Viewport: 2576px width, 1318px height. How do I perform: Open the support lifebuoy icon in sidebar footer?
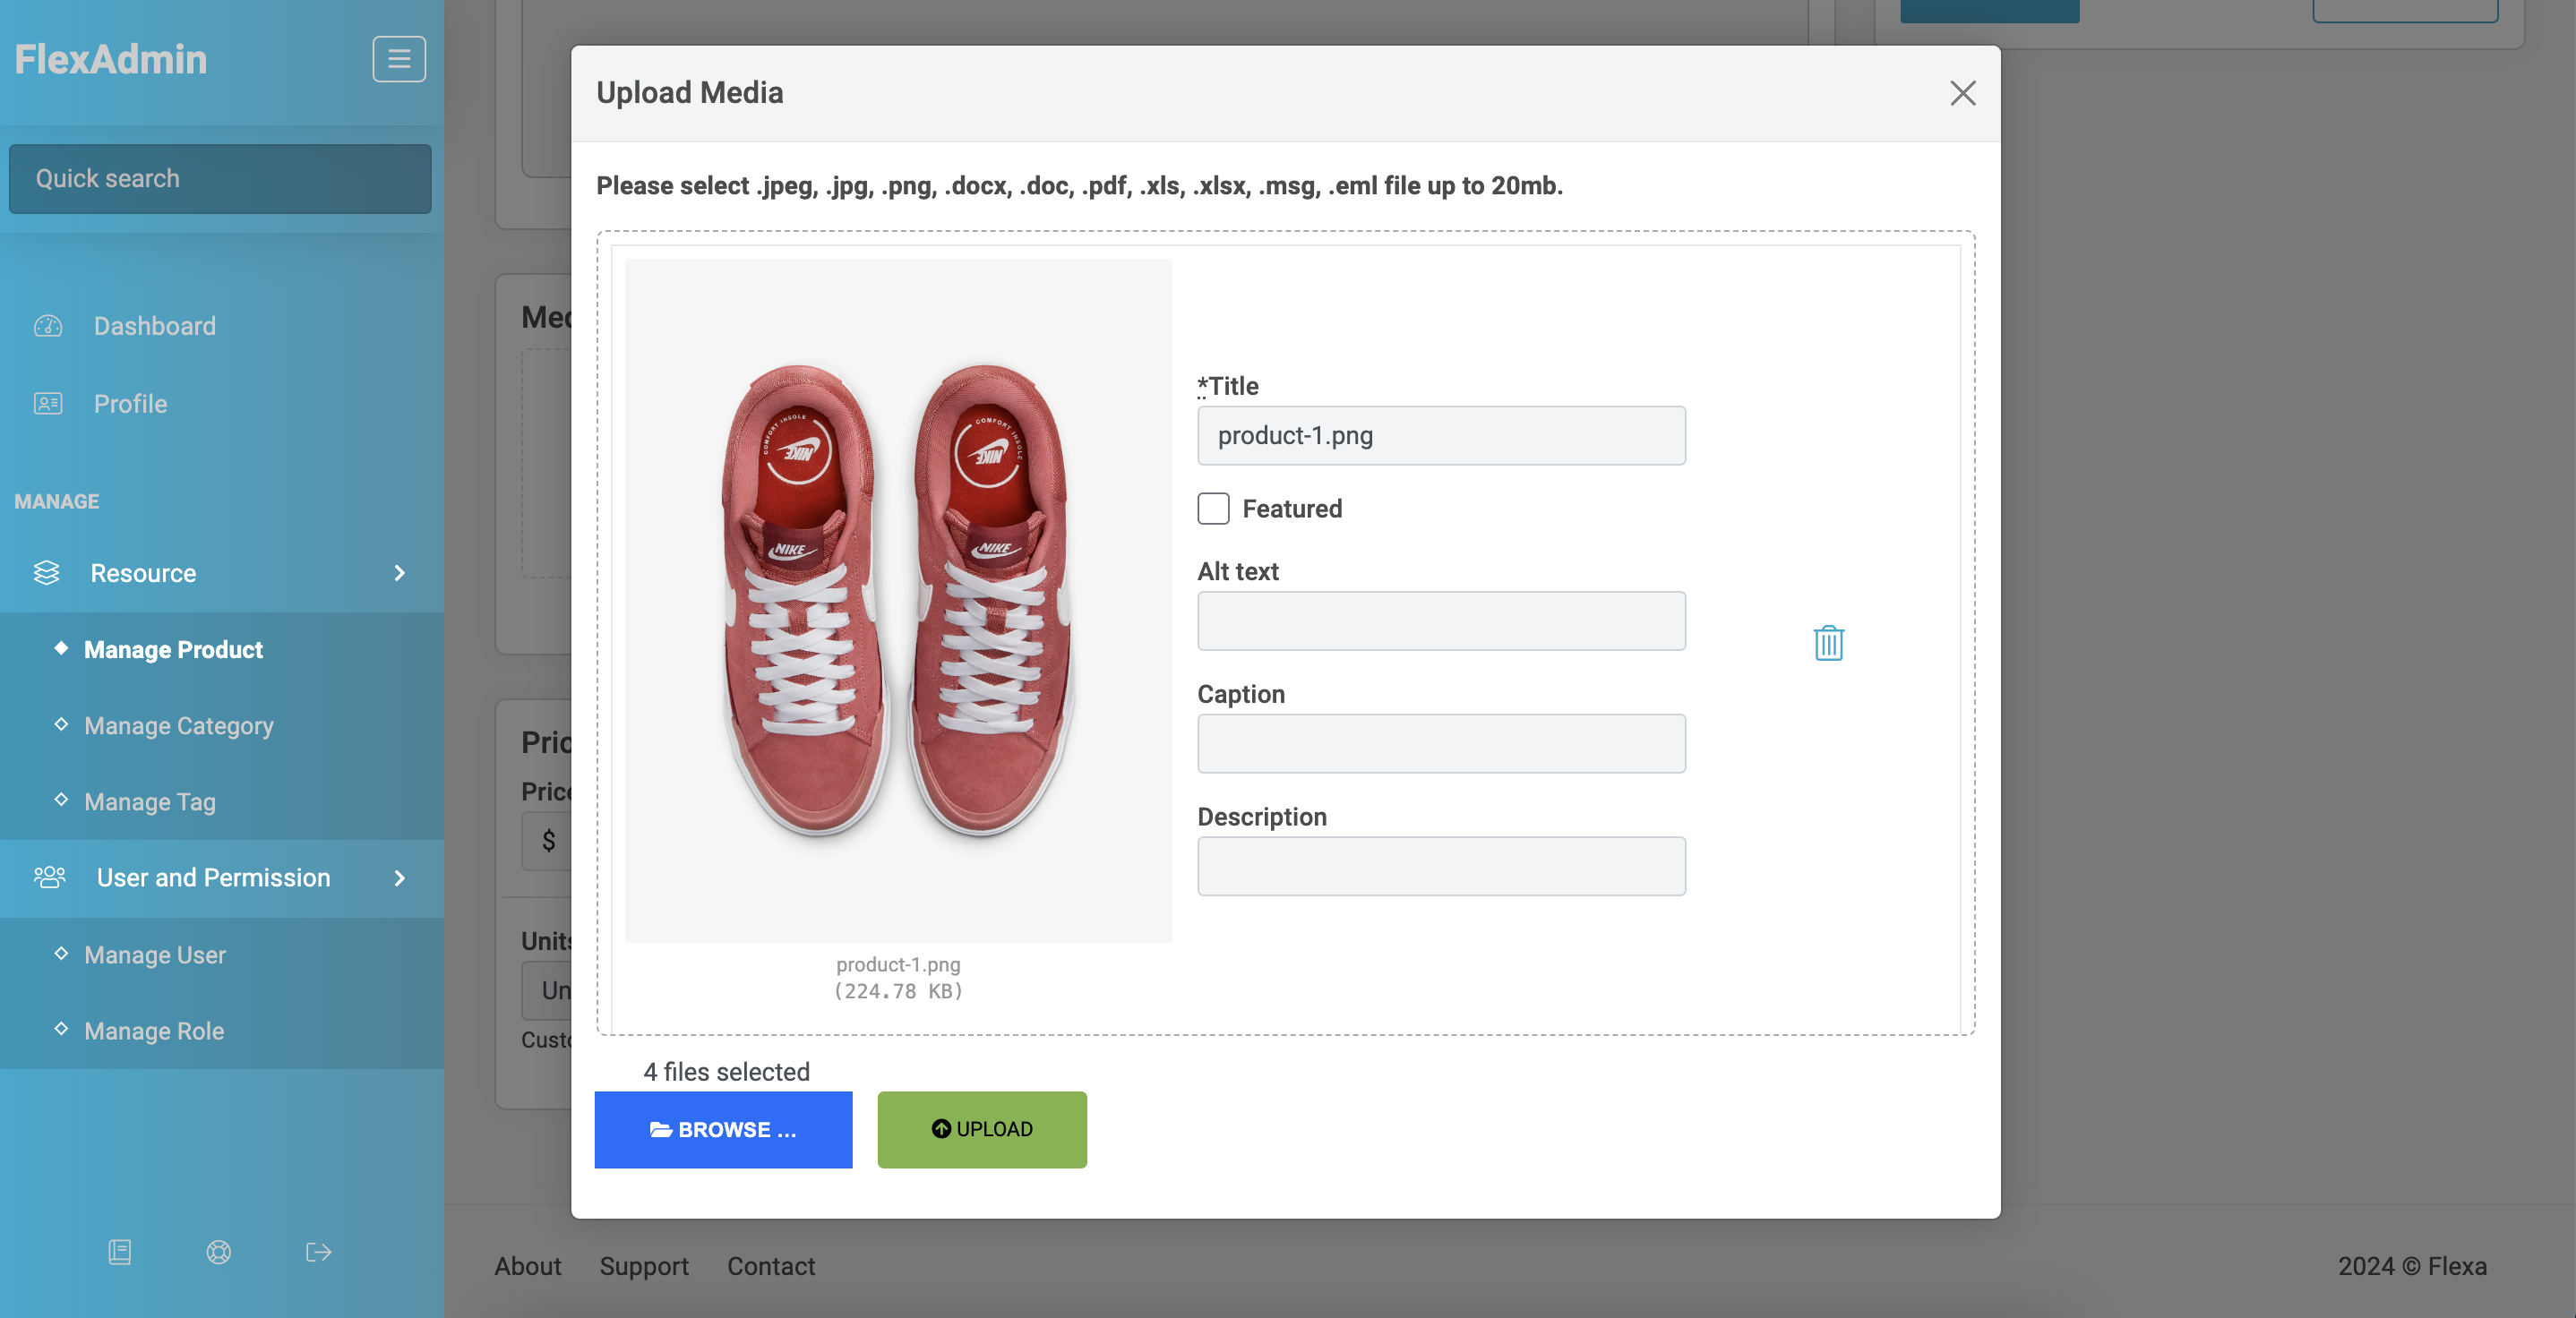click(218, 1251)
